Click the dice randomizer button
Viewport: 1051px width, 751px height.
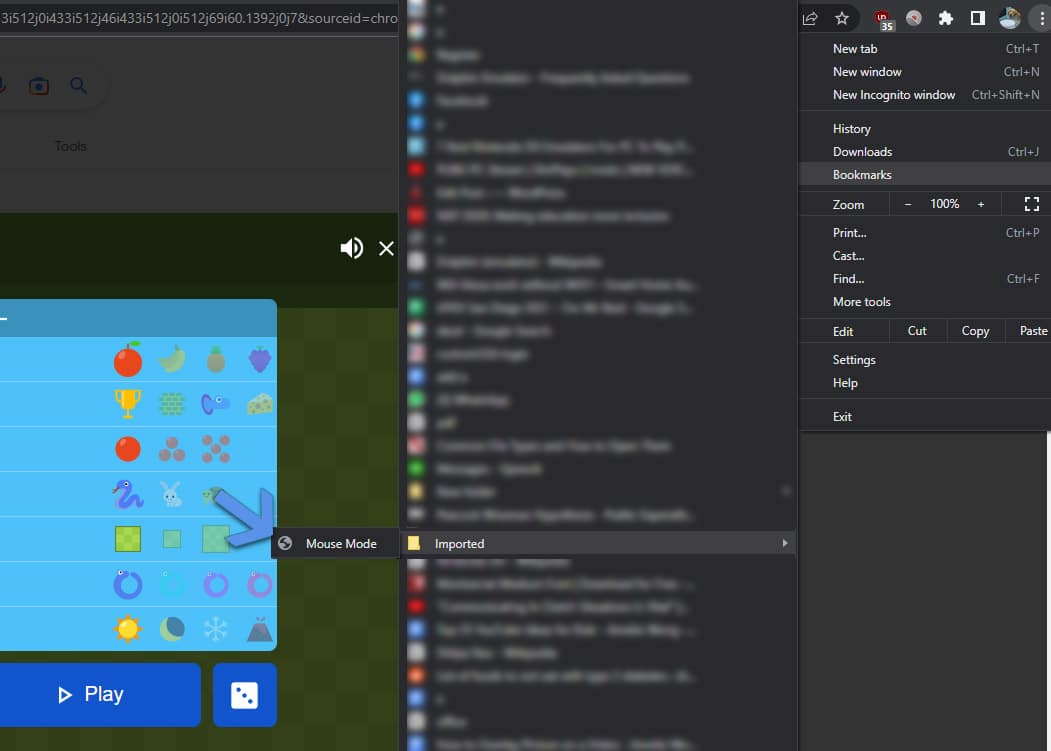click(245, 695)
